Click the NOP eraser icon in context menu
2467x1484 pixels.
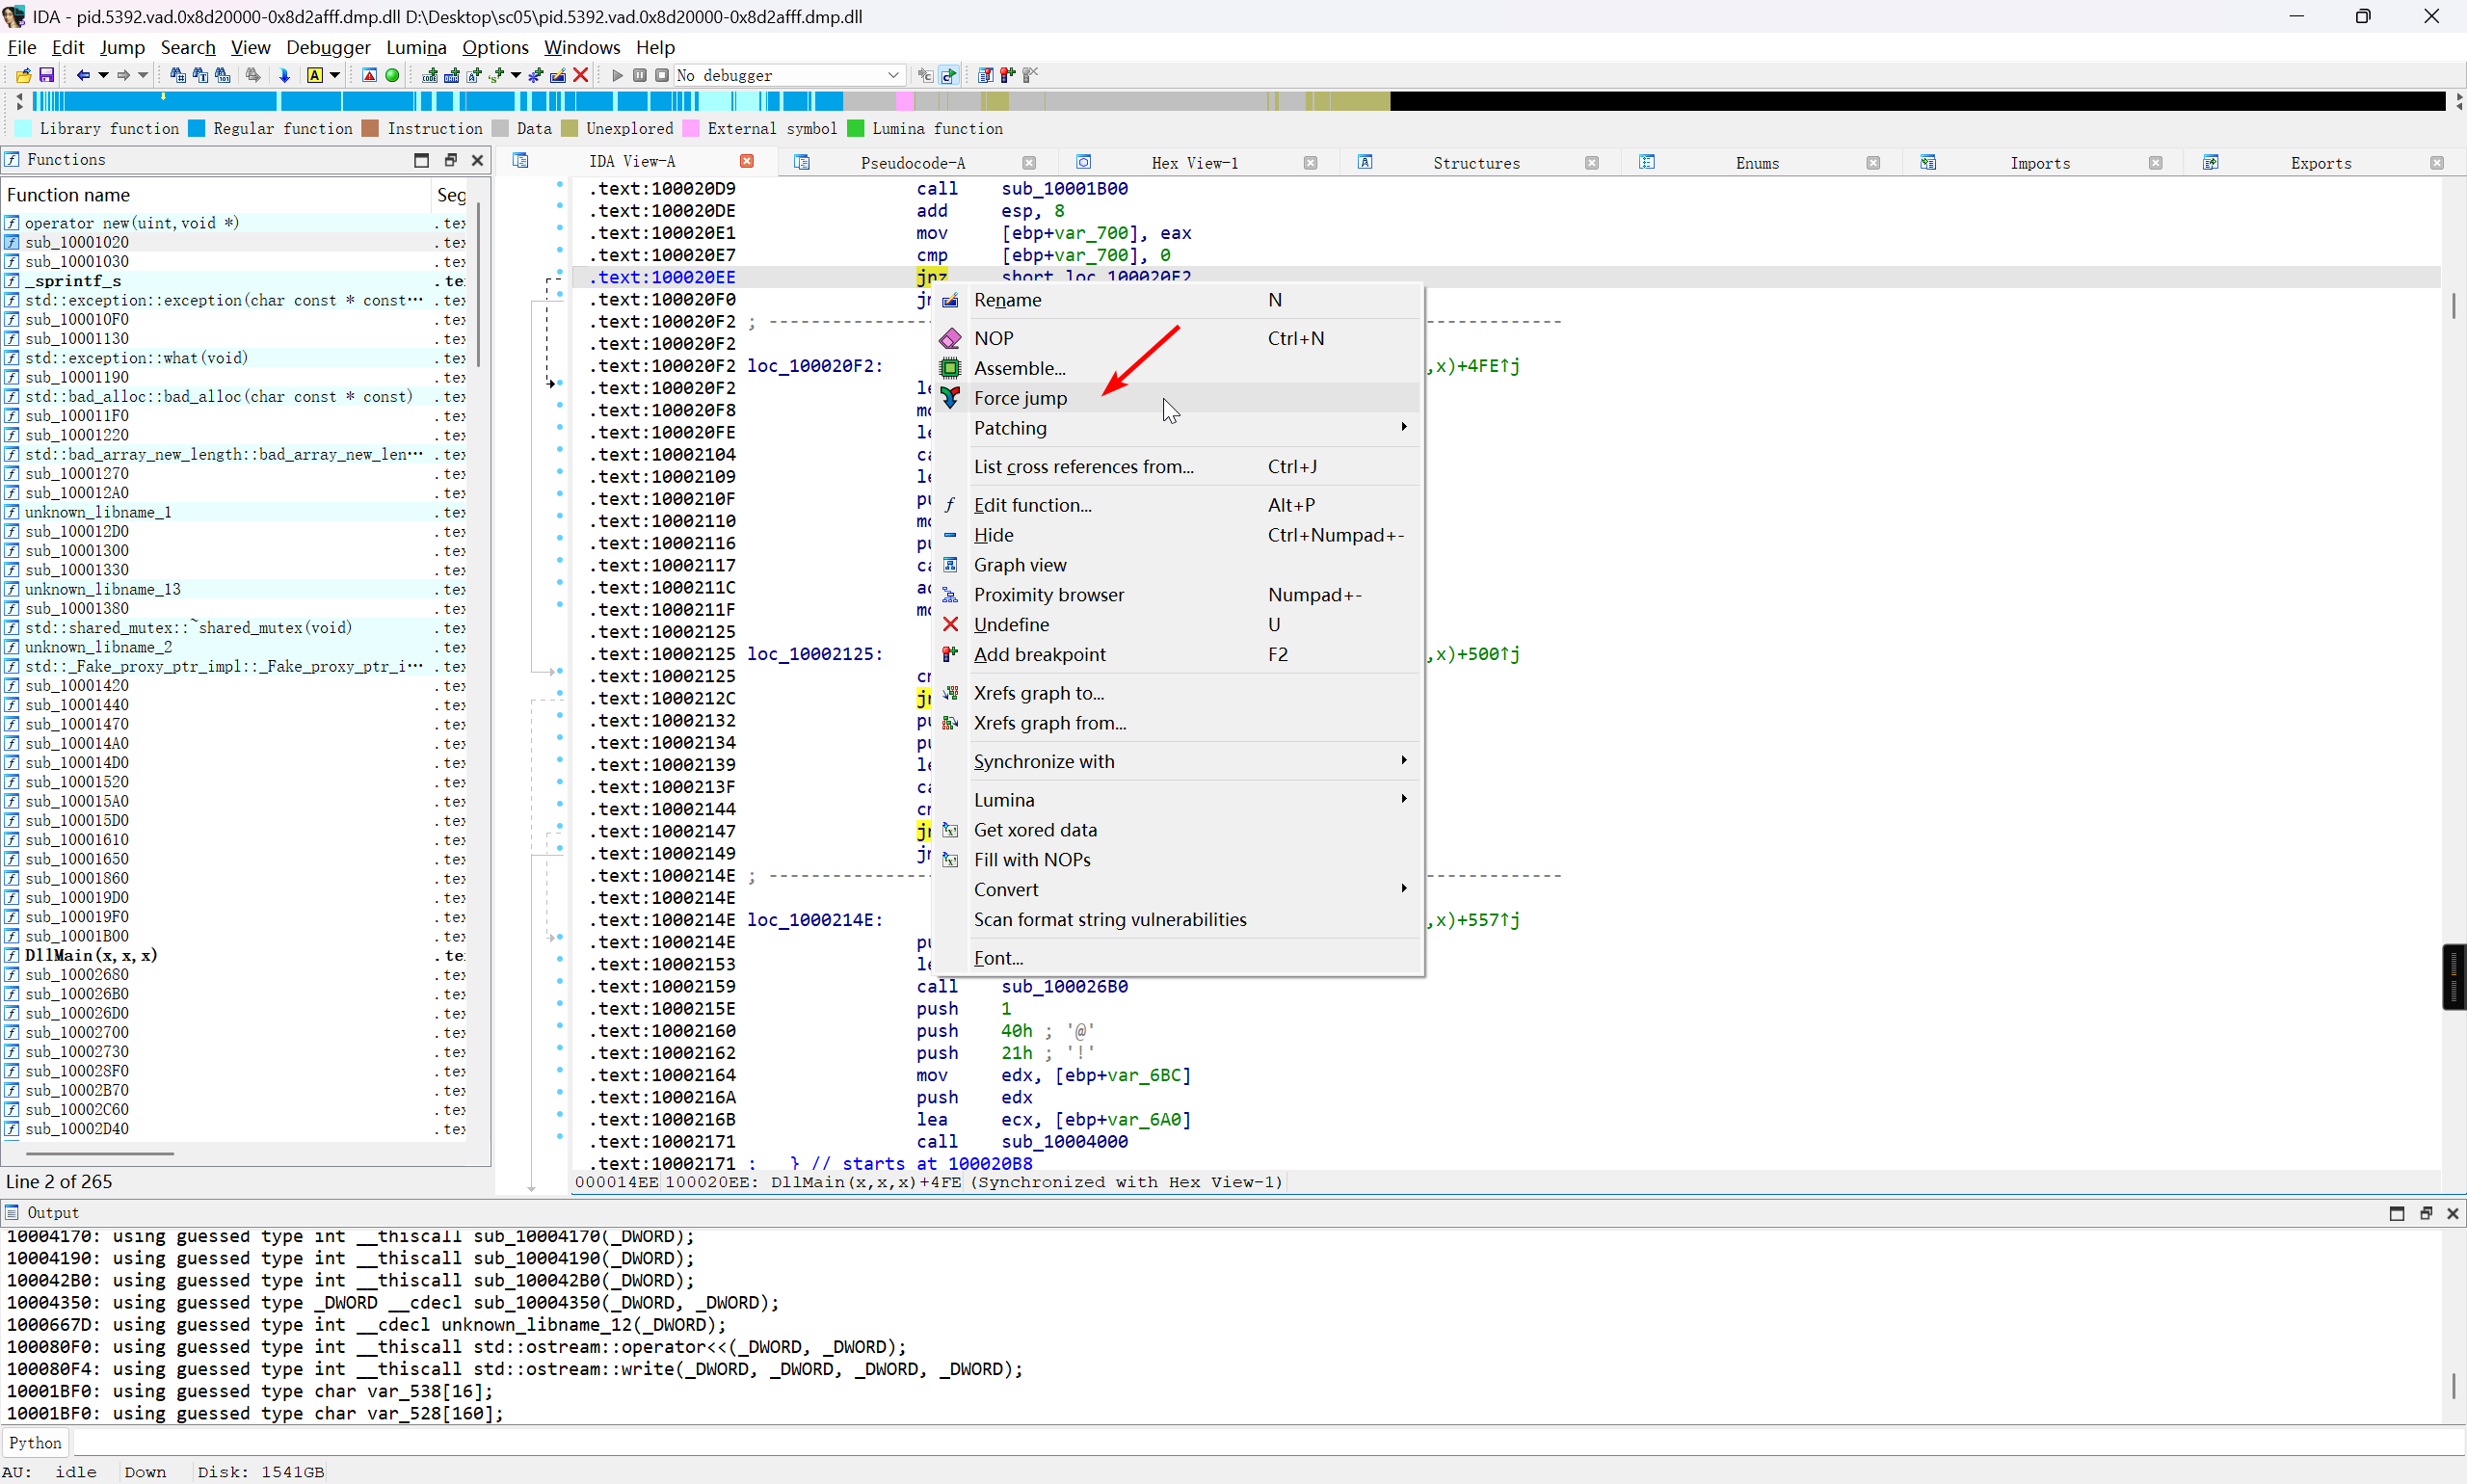coord(950,339)
